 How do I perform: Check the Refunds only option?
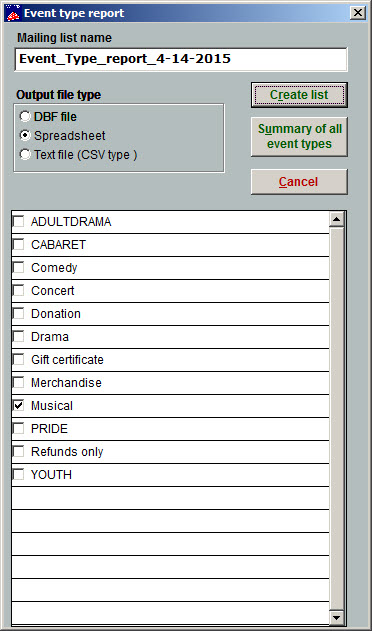(19, 452)
